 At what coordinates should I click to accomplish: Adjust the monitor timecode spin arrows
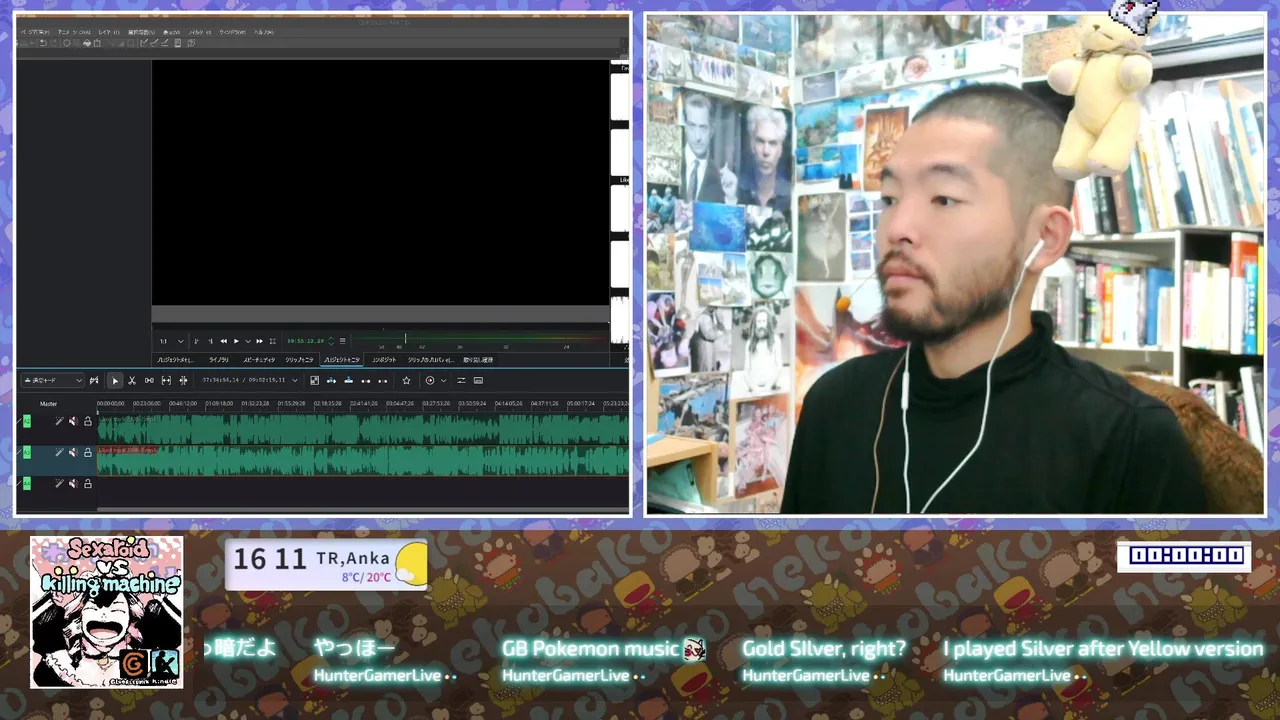pyautogui.click(x=331, y=341)
